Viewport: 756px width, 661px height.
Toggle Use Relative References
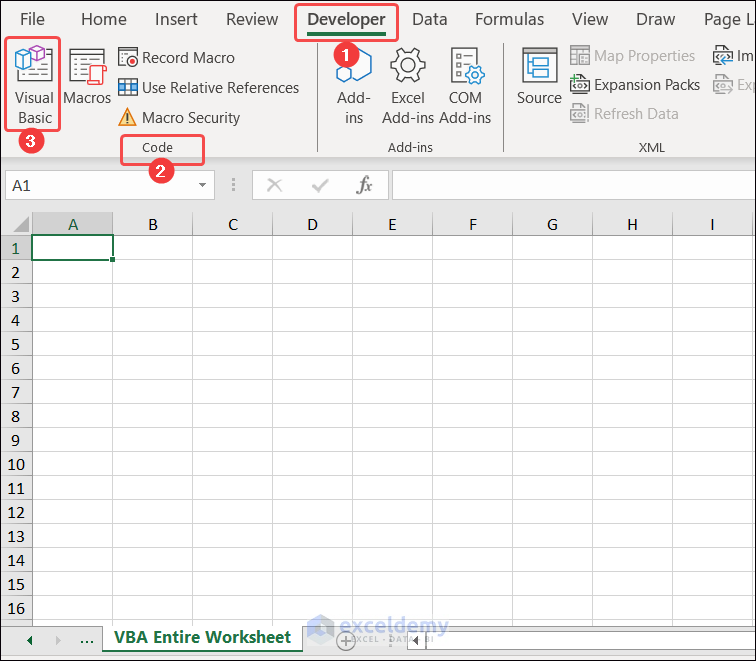coord(208,88)
